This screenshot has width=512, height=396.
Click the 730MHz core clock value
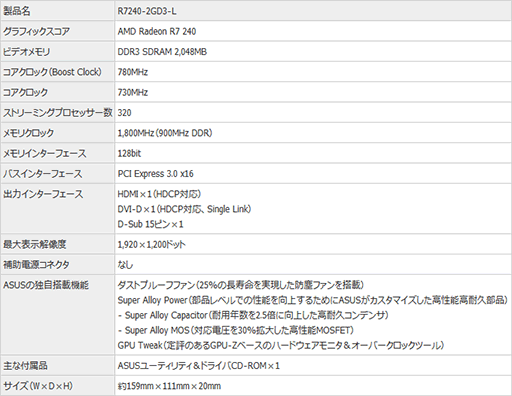click(133, 93)
